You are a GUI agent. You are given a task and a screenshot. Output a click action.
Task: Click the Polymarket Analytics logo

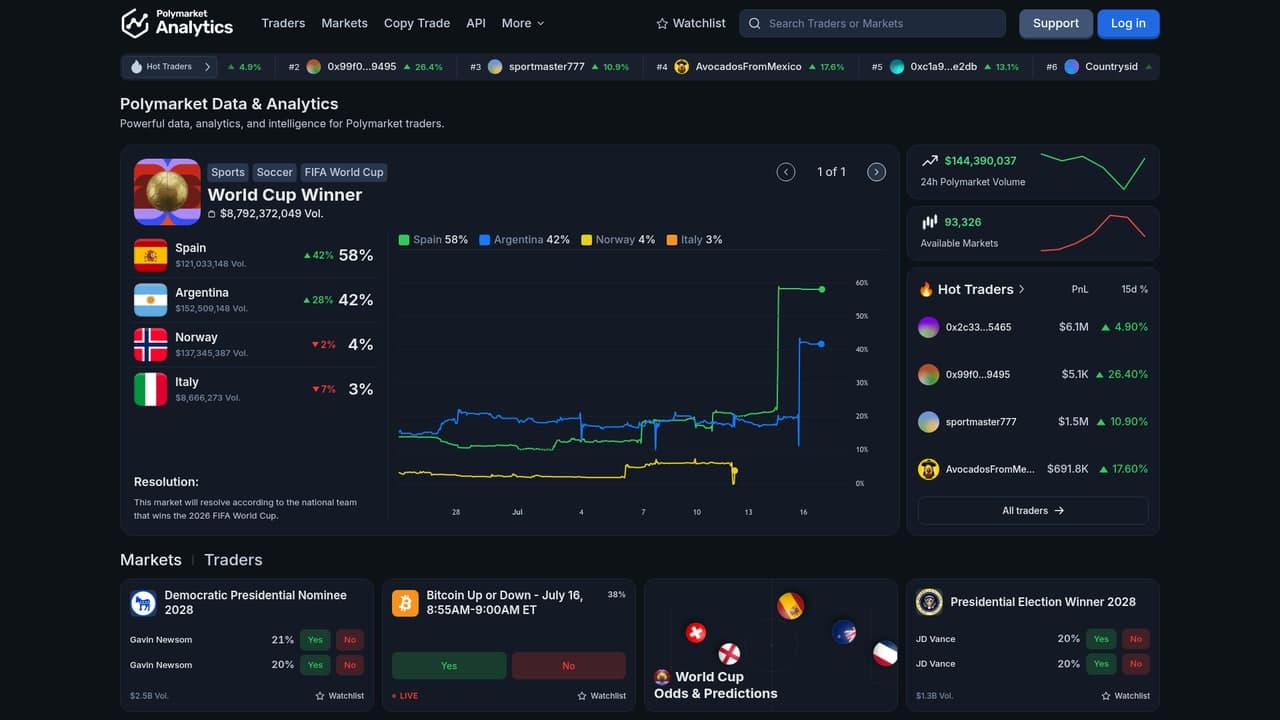177,23
